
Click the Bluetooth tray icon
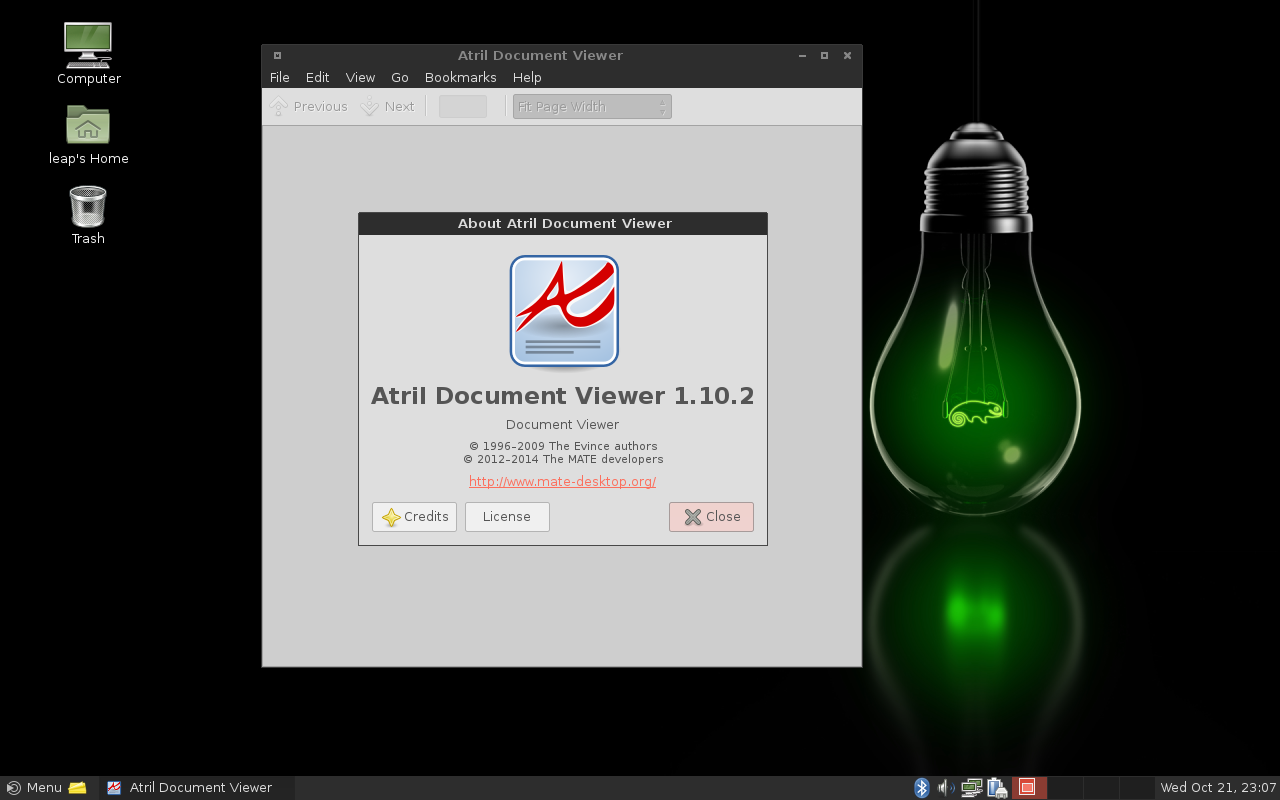921,788
